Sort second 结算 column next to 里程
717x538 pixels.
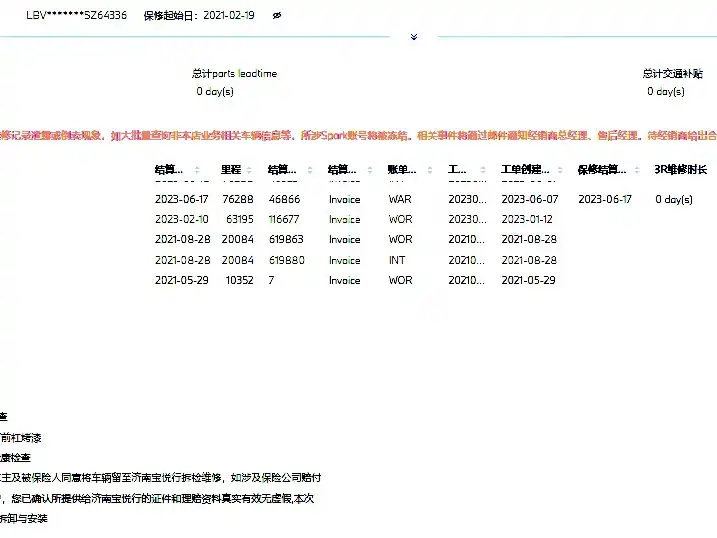[310, 170]
